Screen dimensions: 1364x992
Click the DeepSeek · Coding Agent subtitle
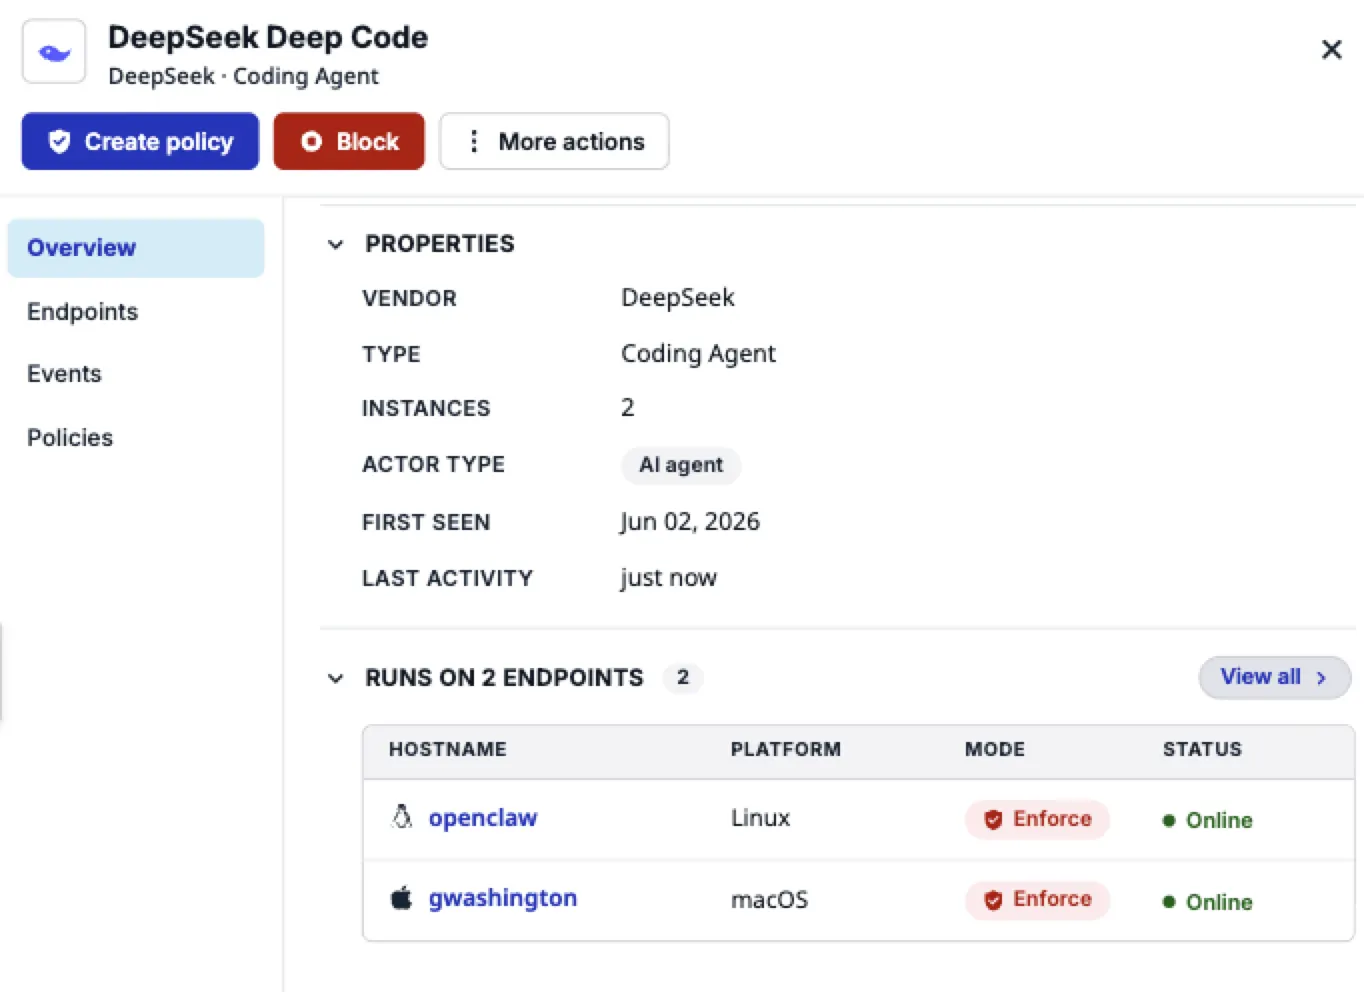coord(243,76)
